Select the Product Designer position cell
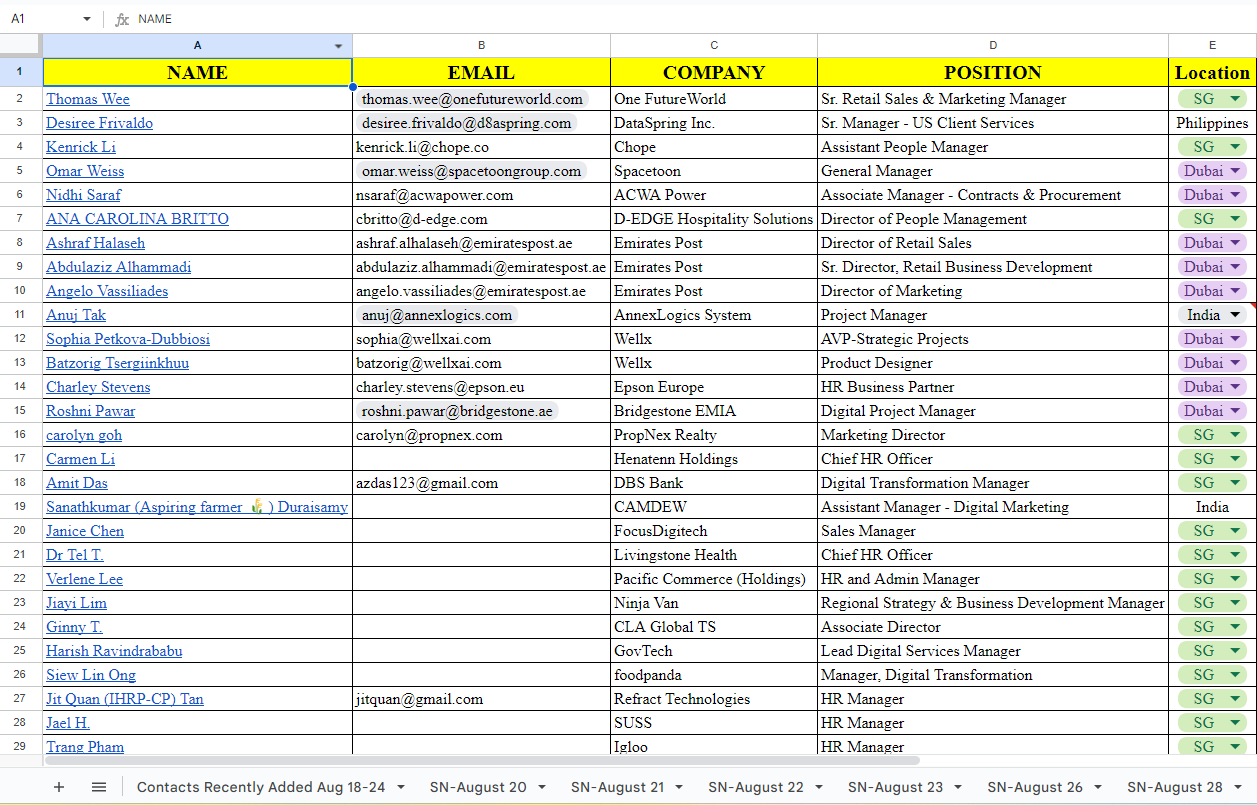1257x805 pixels. 993,363
